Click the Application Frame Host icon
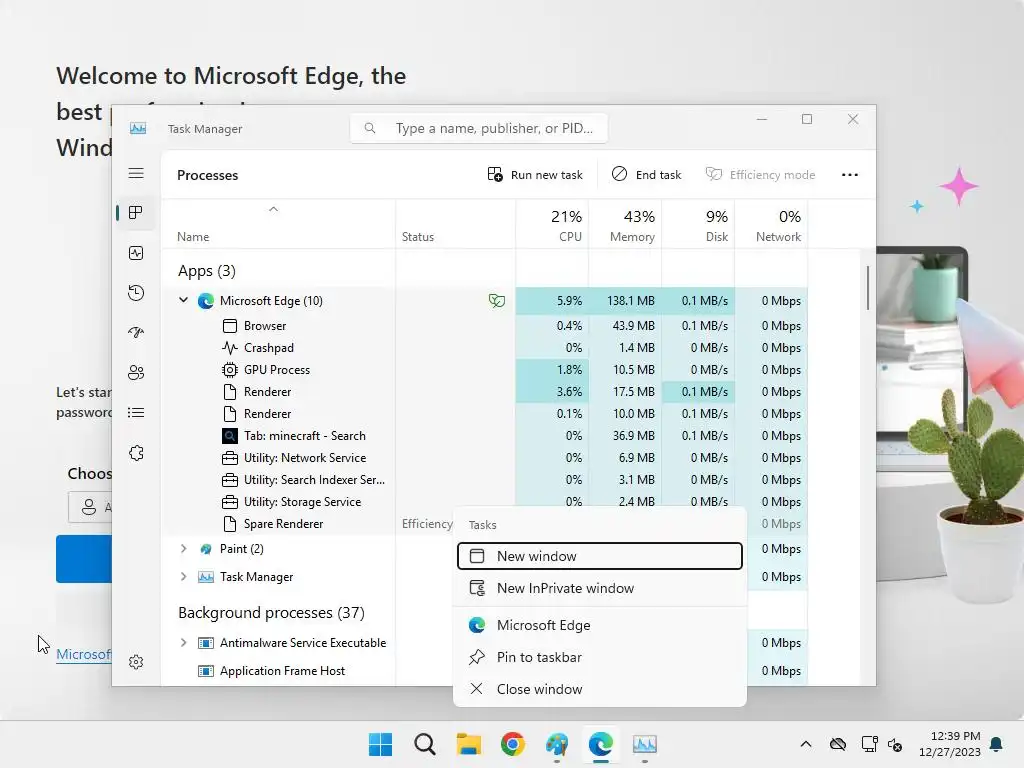Image resolution: width=1024 pixels, height=768 pixels. pyautogui.click(x=206, y=671)
